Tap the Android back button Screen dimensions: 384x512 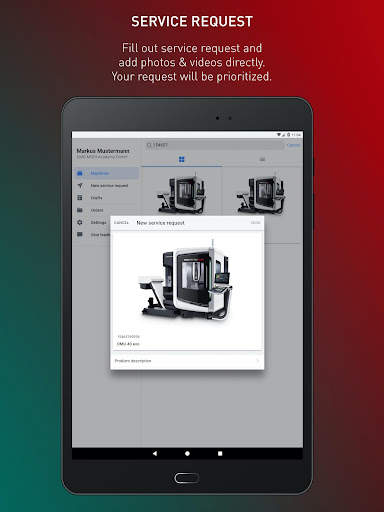tap(155, 453)
